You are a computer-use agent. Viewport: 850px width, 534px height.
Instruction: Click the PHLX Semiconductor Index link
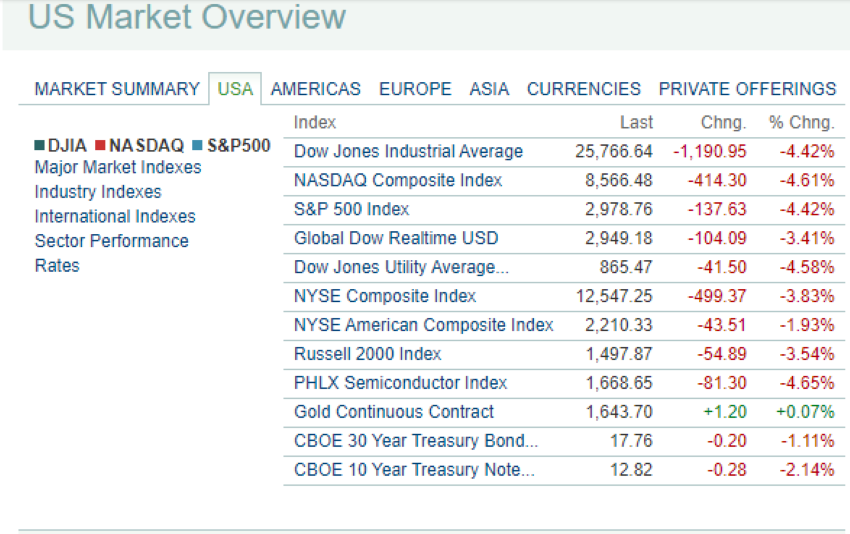400,383
